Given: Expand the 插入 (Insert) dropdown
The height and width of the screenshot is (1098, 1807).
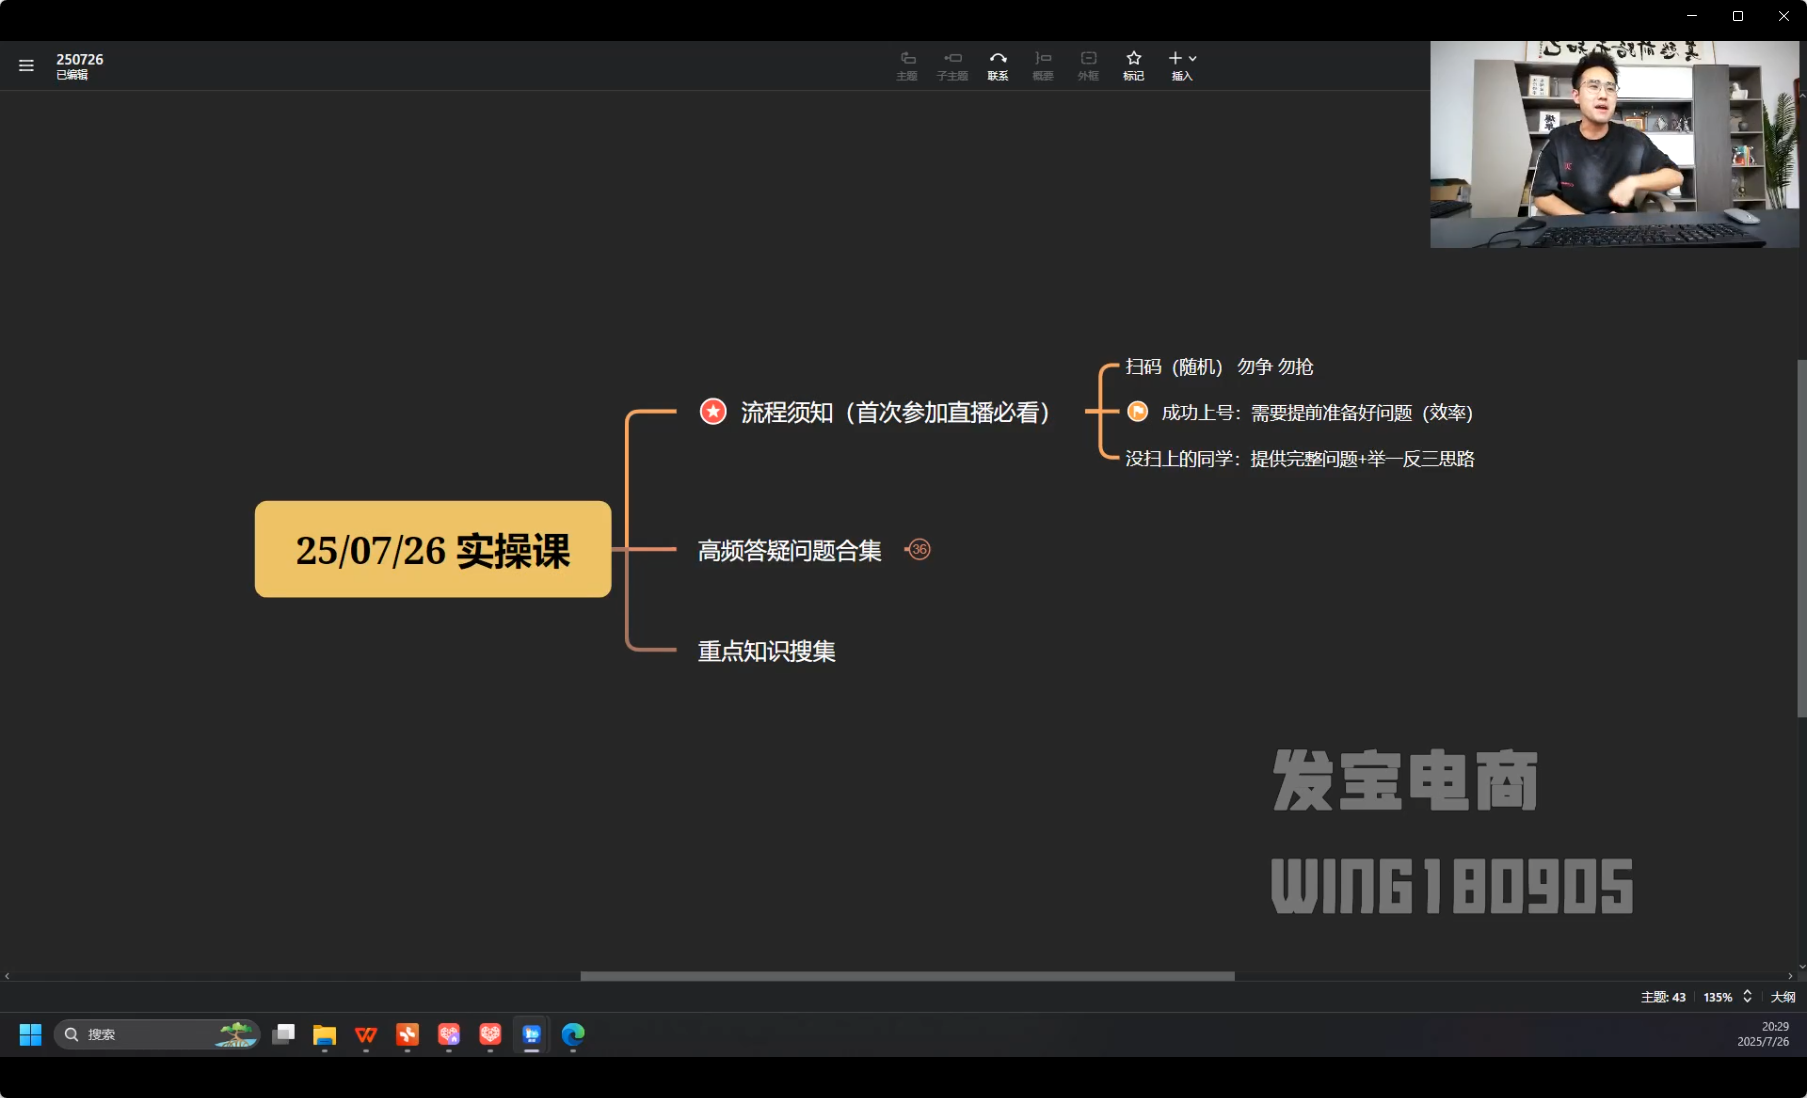Looking at the screenshot, I should (1182, 65).
